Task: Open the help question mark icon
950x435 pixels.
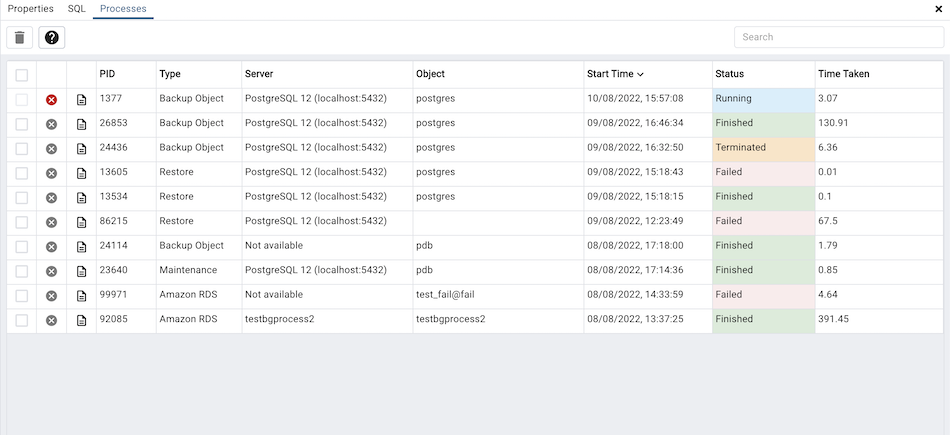Action: click(52, 37)
